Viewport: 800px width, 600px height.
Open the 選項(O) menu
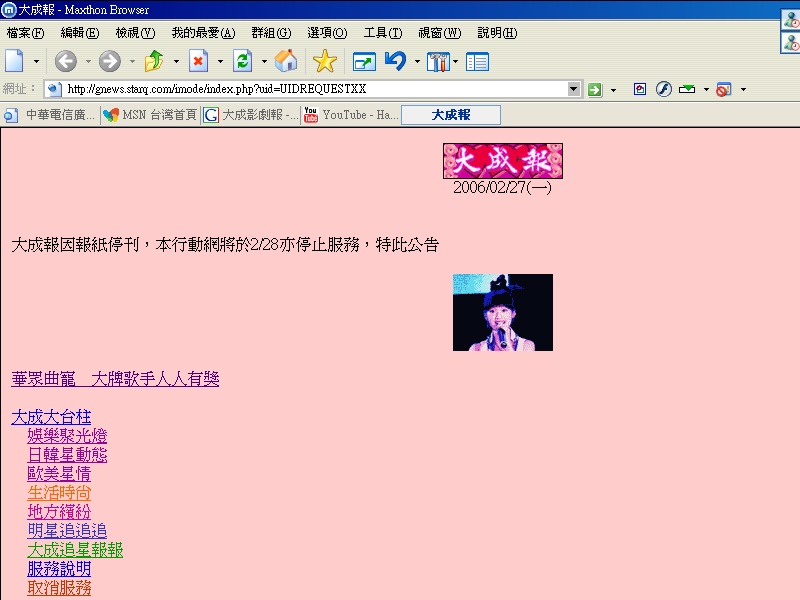tap(327, 33)
